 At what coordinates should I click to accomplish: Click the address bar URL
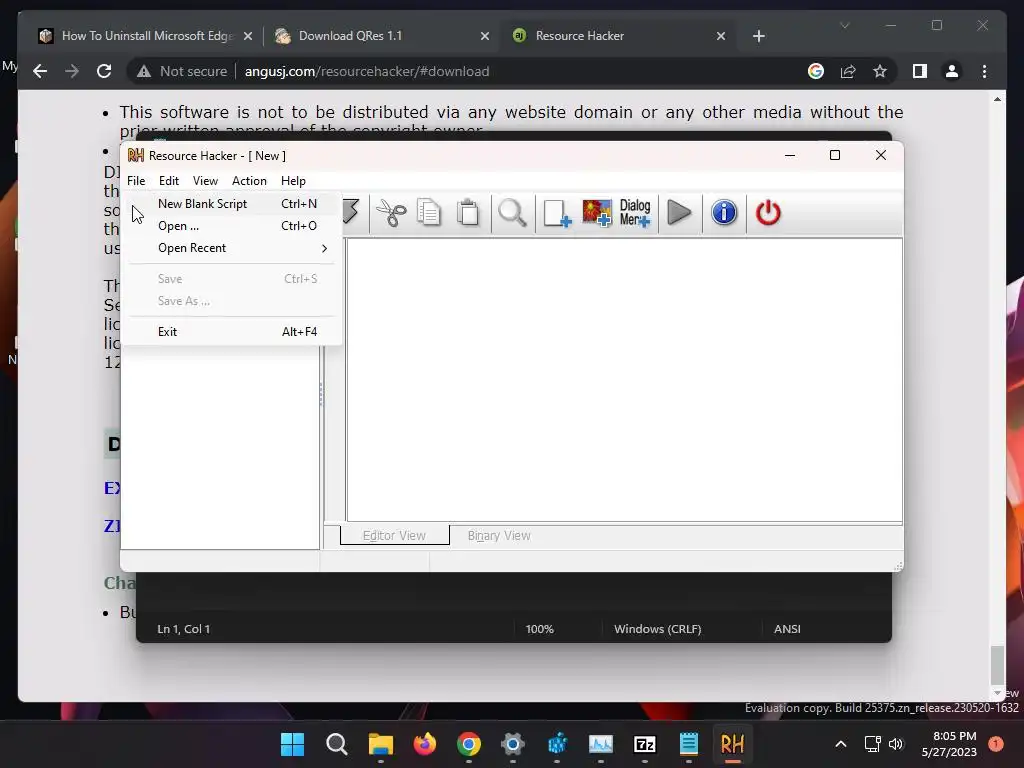[x=367, y=71]
